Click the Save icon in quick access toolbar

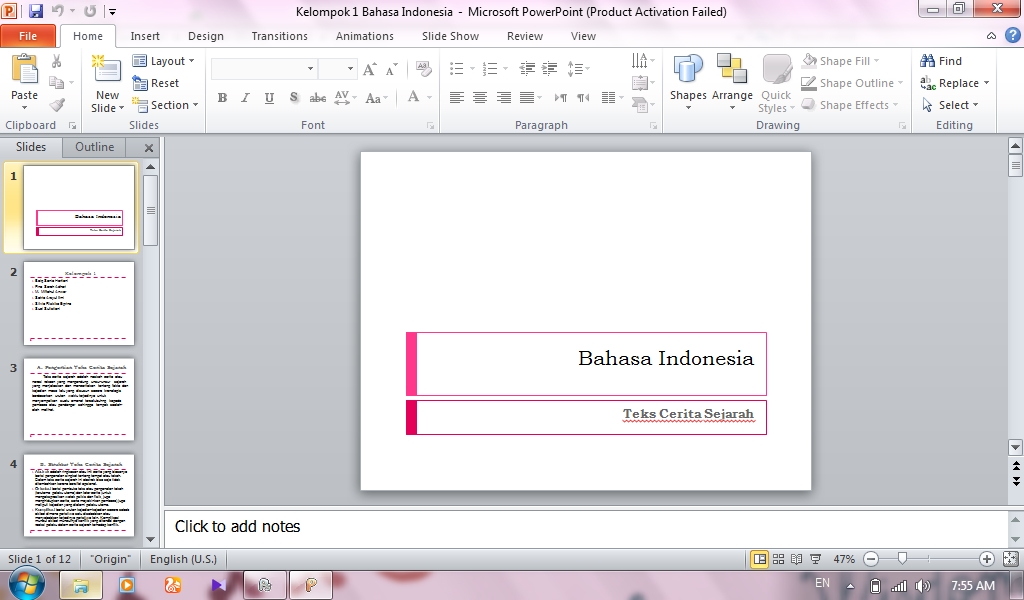click(36, 12)
